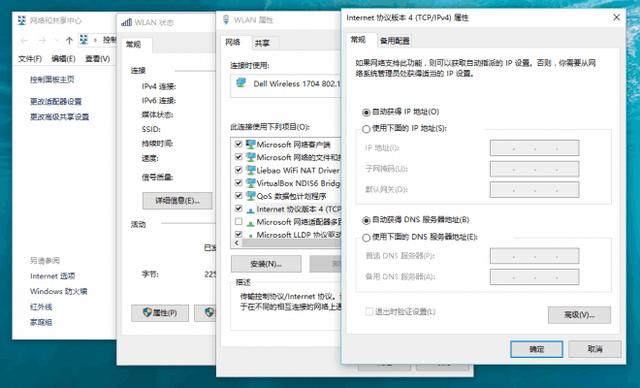Toggle Microsoft LLDP 协议驱动 checkbox
The height and width of the screenshot is (388, 640).
(239, 235)
